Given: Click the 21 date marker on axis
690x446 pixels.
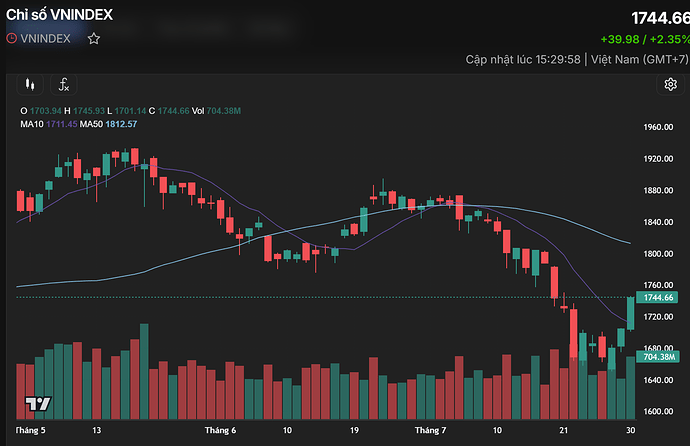Looking at the screenshot, I should coord(564,430).
